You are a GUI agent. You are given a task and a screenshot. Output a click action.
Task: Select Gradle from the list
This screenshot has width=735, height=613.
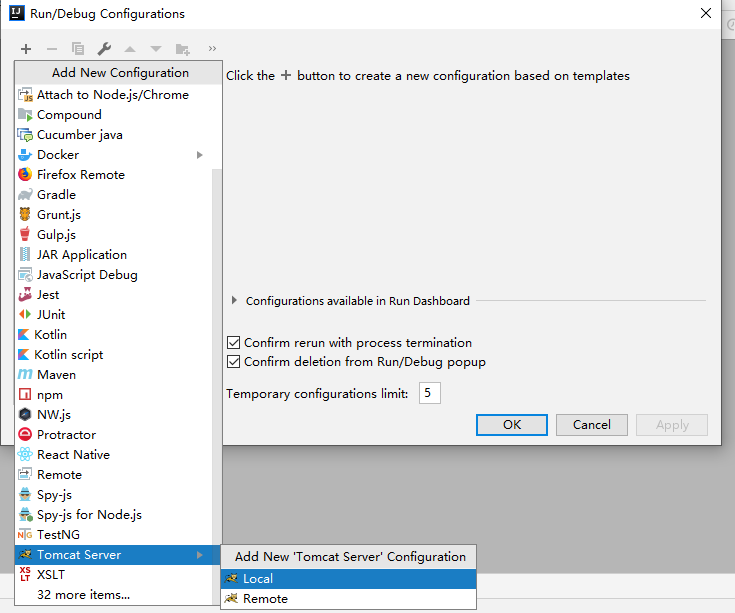[x=114, y=194]
